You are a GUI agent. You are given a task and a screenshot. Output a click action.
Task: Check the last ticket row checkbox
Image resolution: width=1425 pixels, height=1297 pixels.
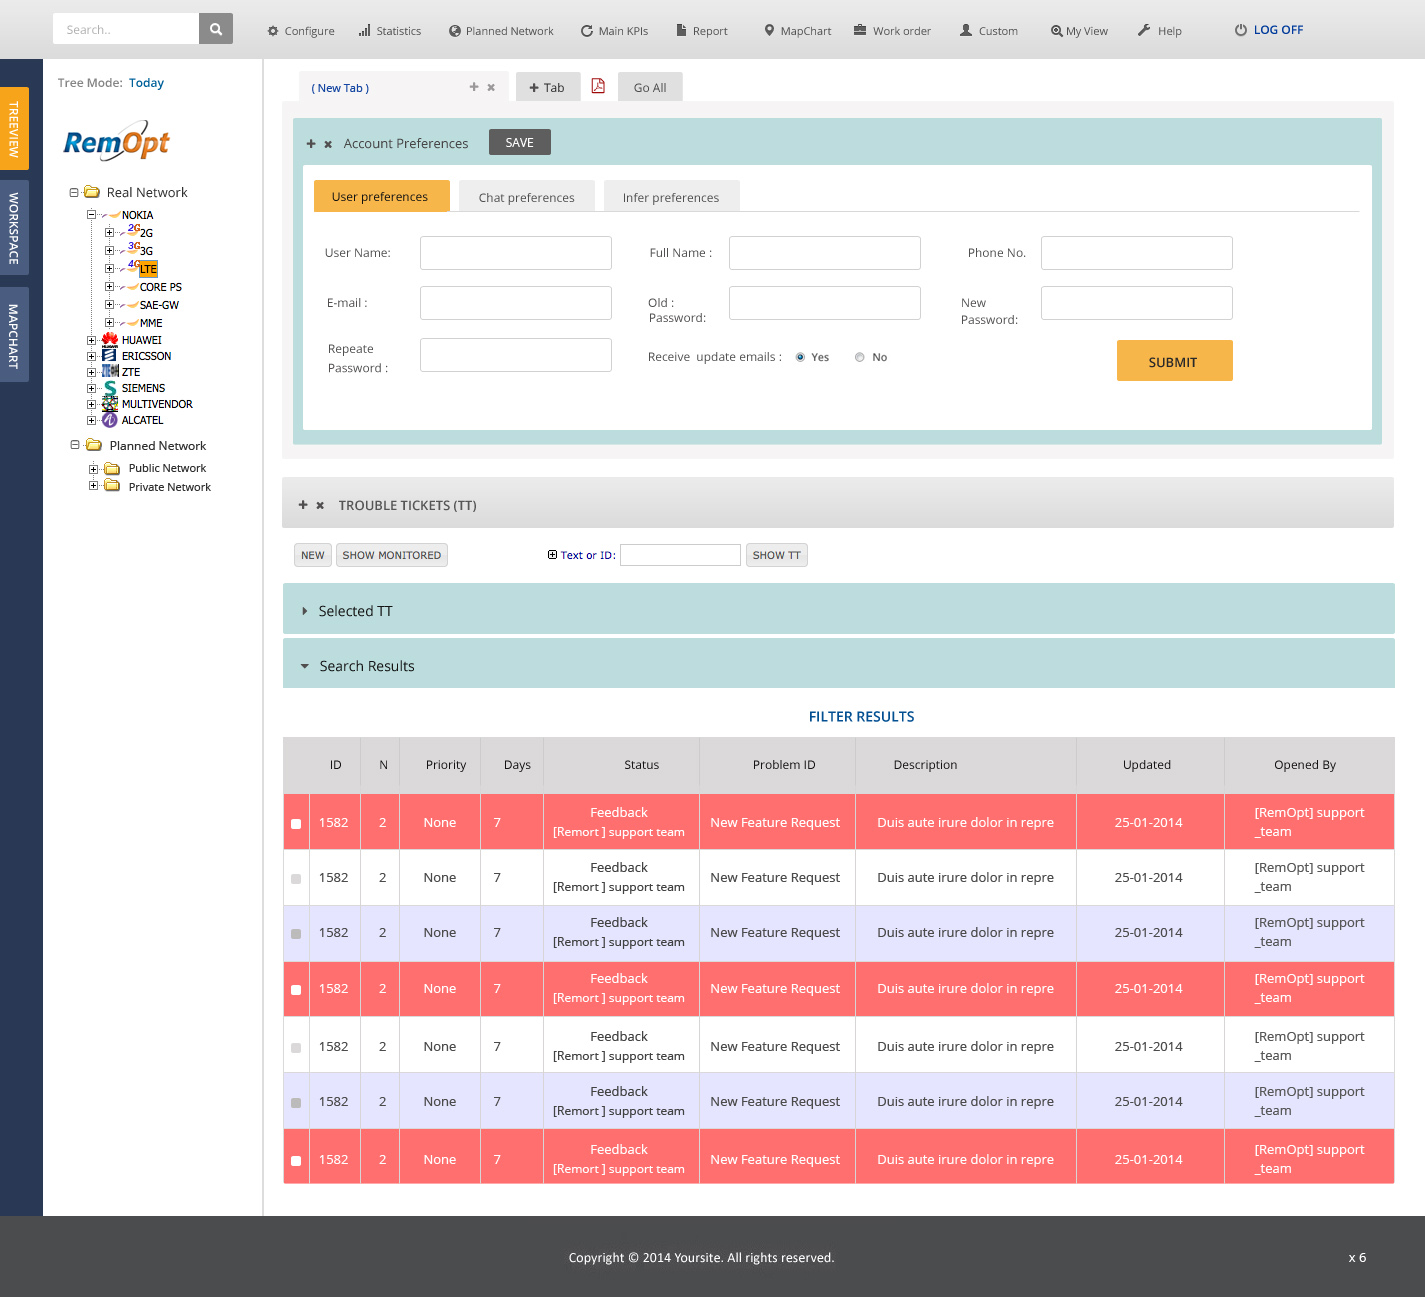pos(296,1161)
